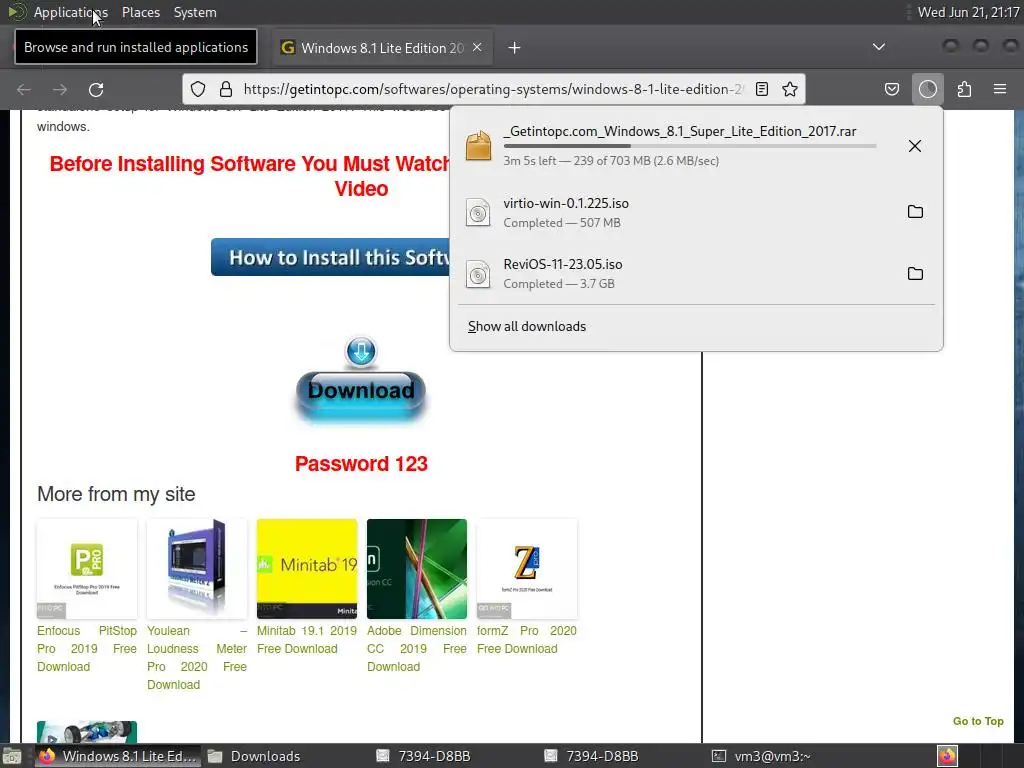1024x768 pixels.
Task: Open folder containing ReviOS-11-23.05.iso
Action: click(x=915, y=274)
